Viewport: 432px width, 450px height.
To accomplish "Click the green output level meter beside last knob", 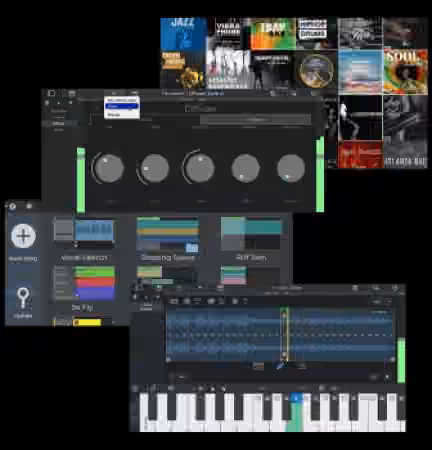I will (320, 174).
